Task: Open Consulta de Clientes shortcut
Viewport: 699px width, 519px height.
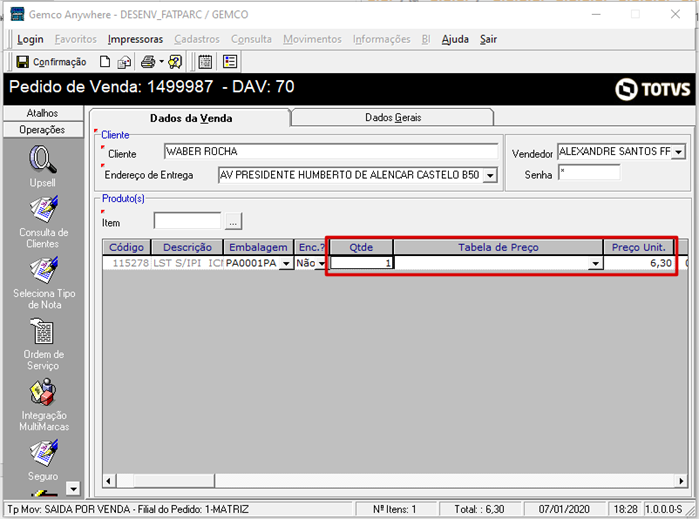Action: click(43, 209)
